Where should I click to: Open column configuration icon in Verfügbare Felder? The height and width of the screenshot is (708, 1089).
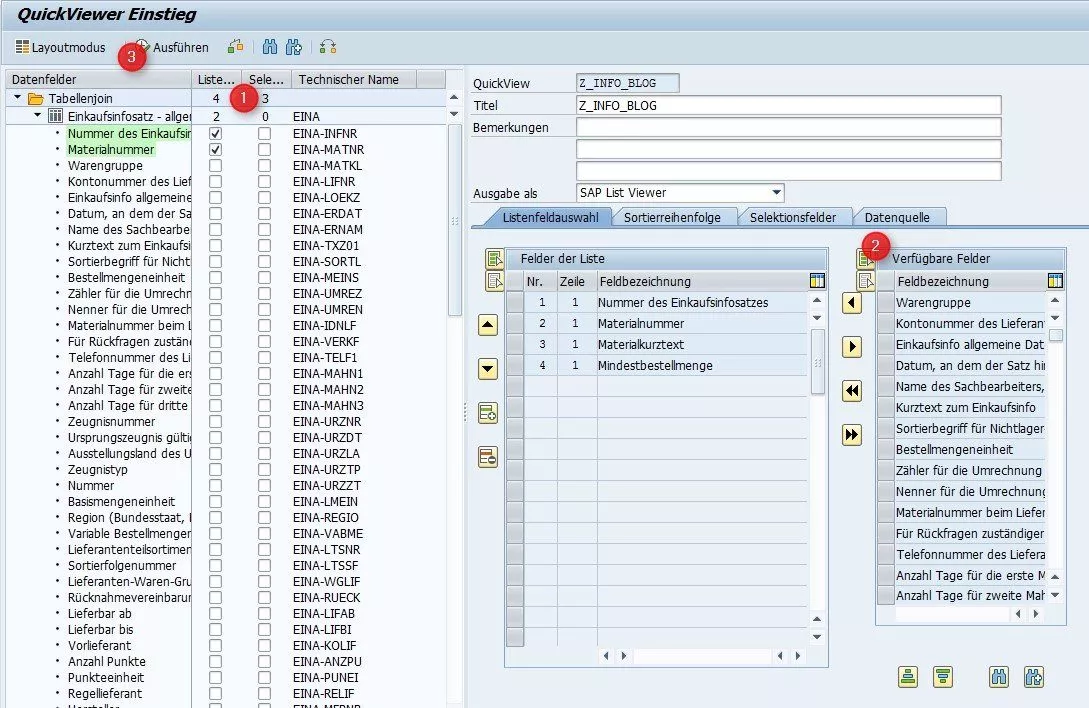1055,281
